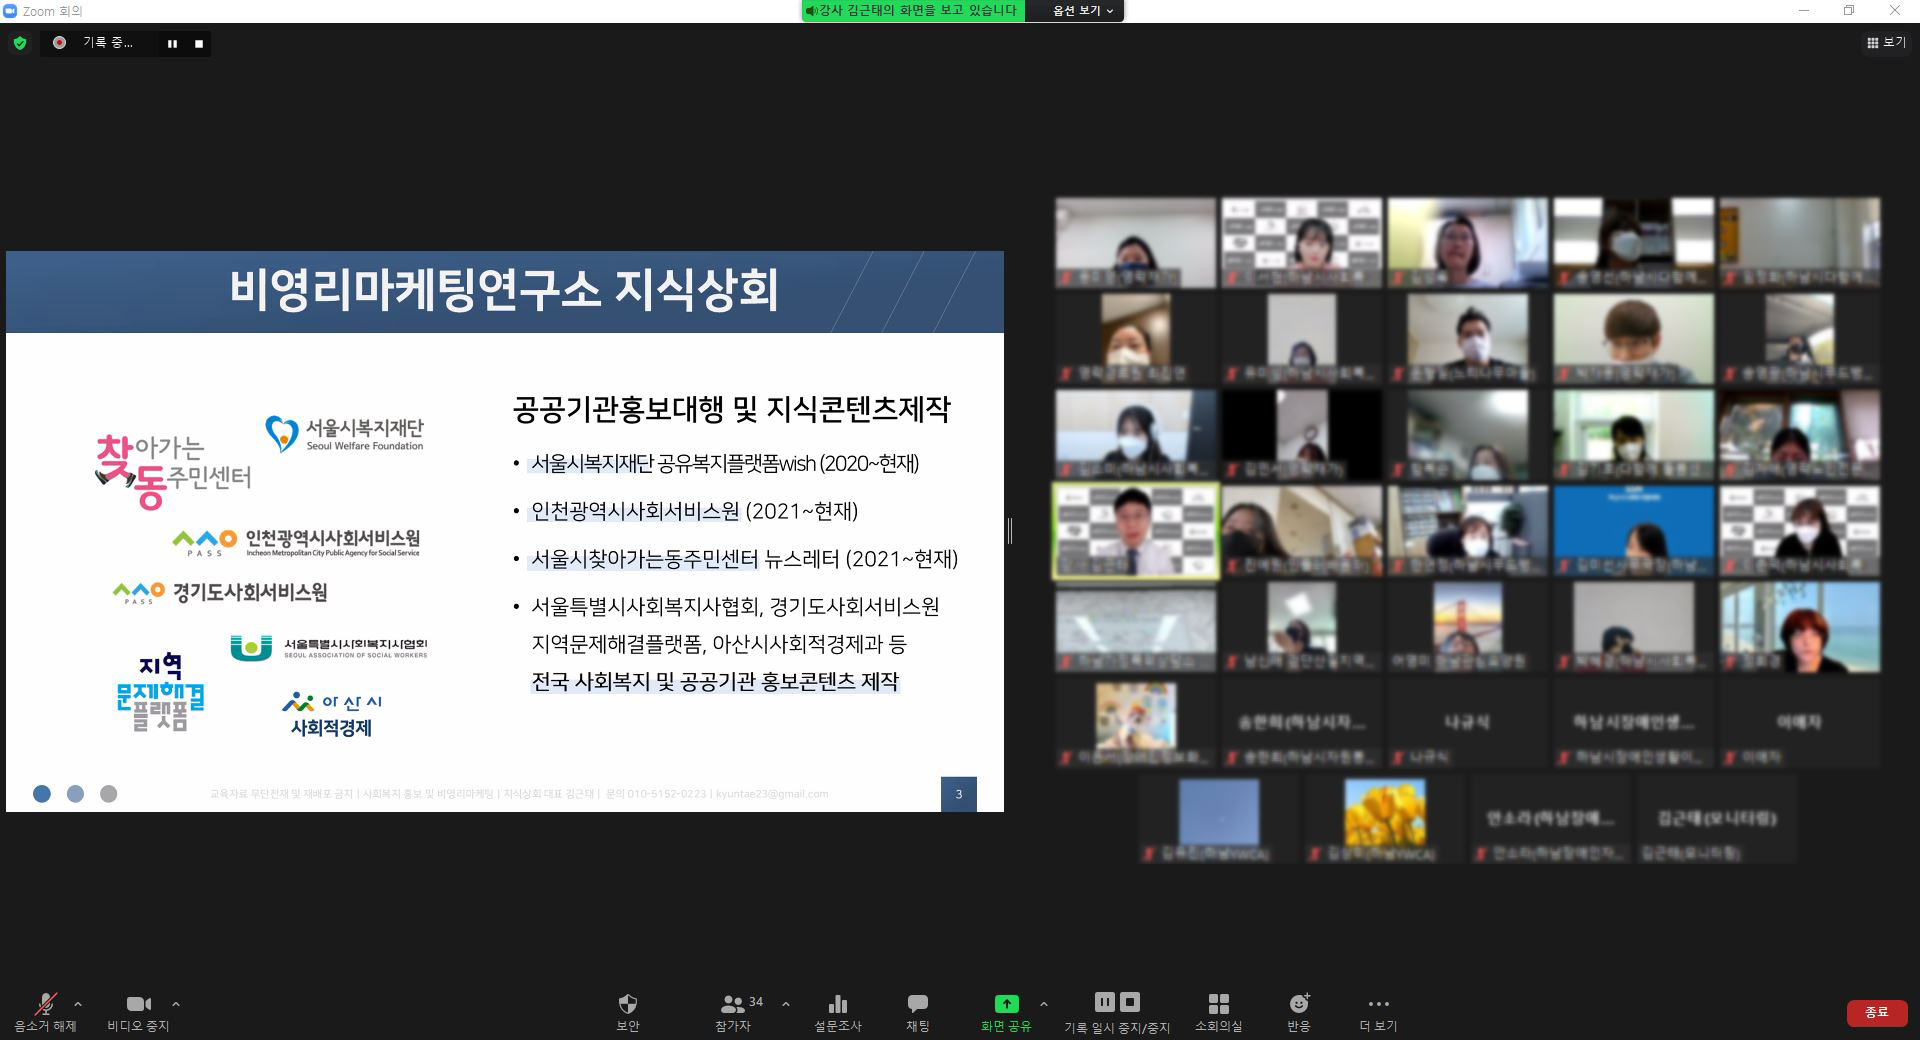Image resolution: width=1920 pixels, height=1040 pixels.
Task: Stop the video camera
Action: click(x=138, y=1005)
